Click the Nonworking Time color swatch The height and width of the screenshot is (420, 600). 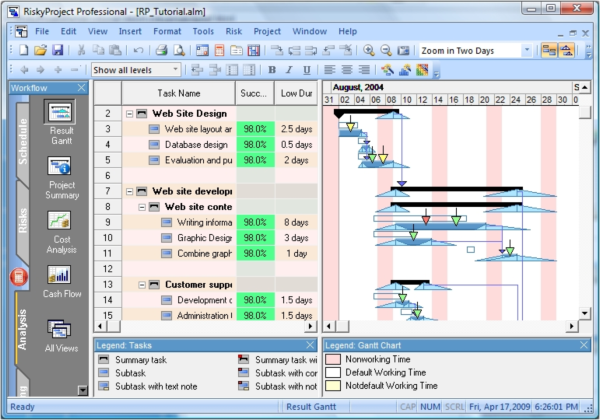pos(331,358)
